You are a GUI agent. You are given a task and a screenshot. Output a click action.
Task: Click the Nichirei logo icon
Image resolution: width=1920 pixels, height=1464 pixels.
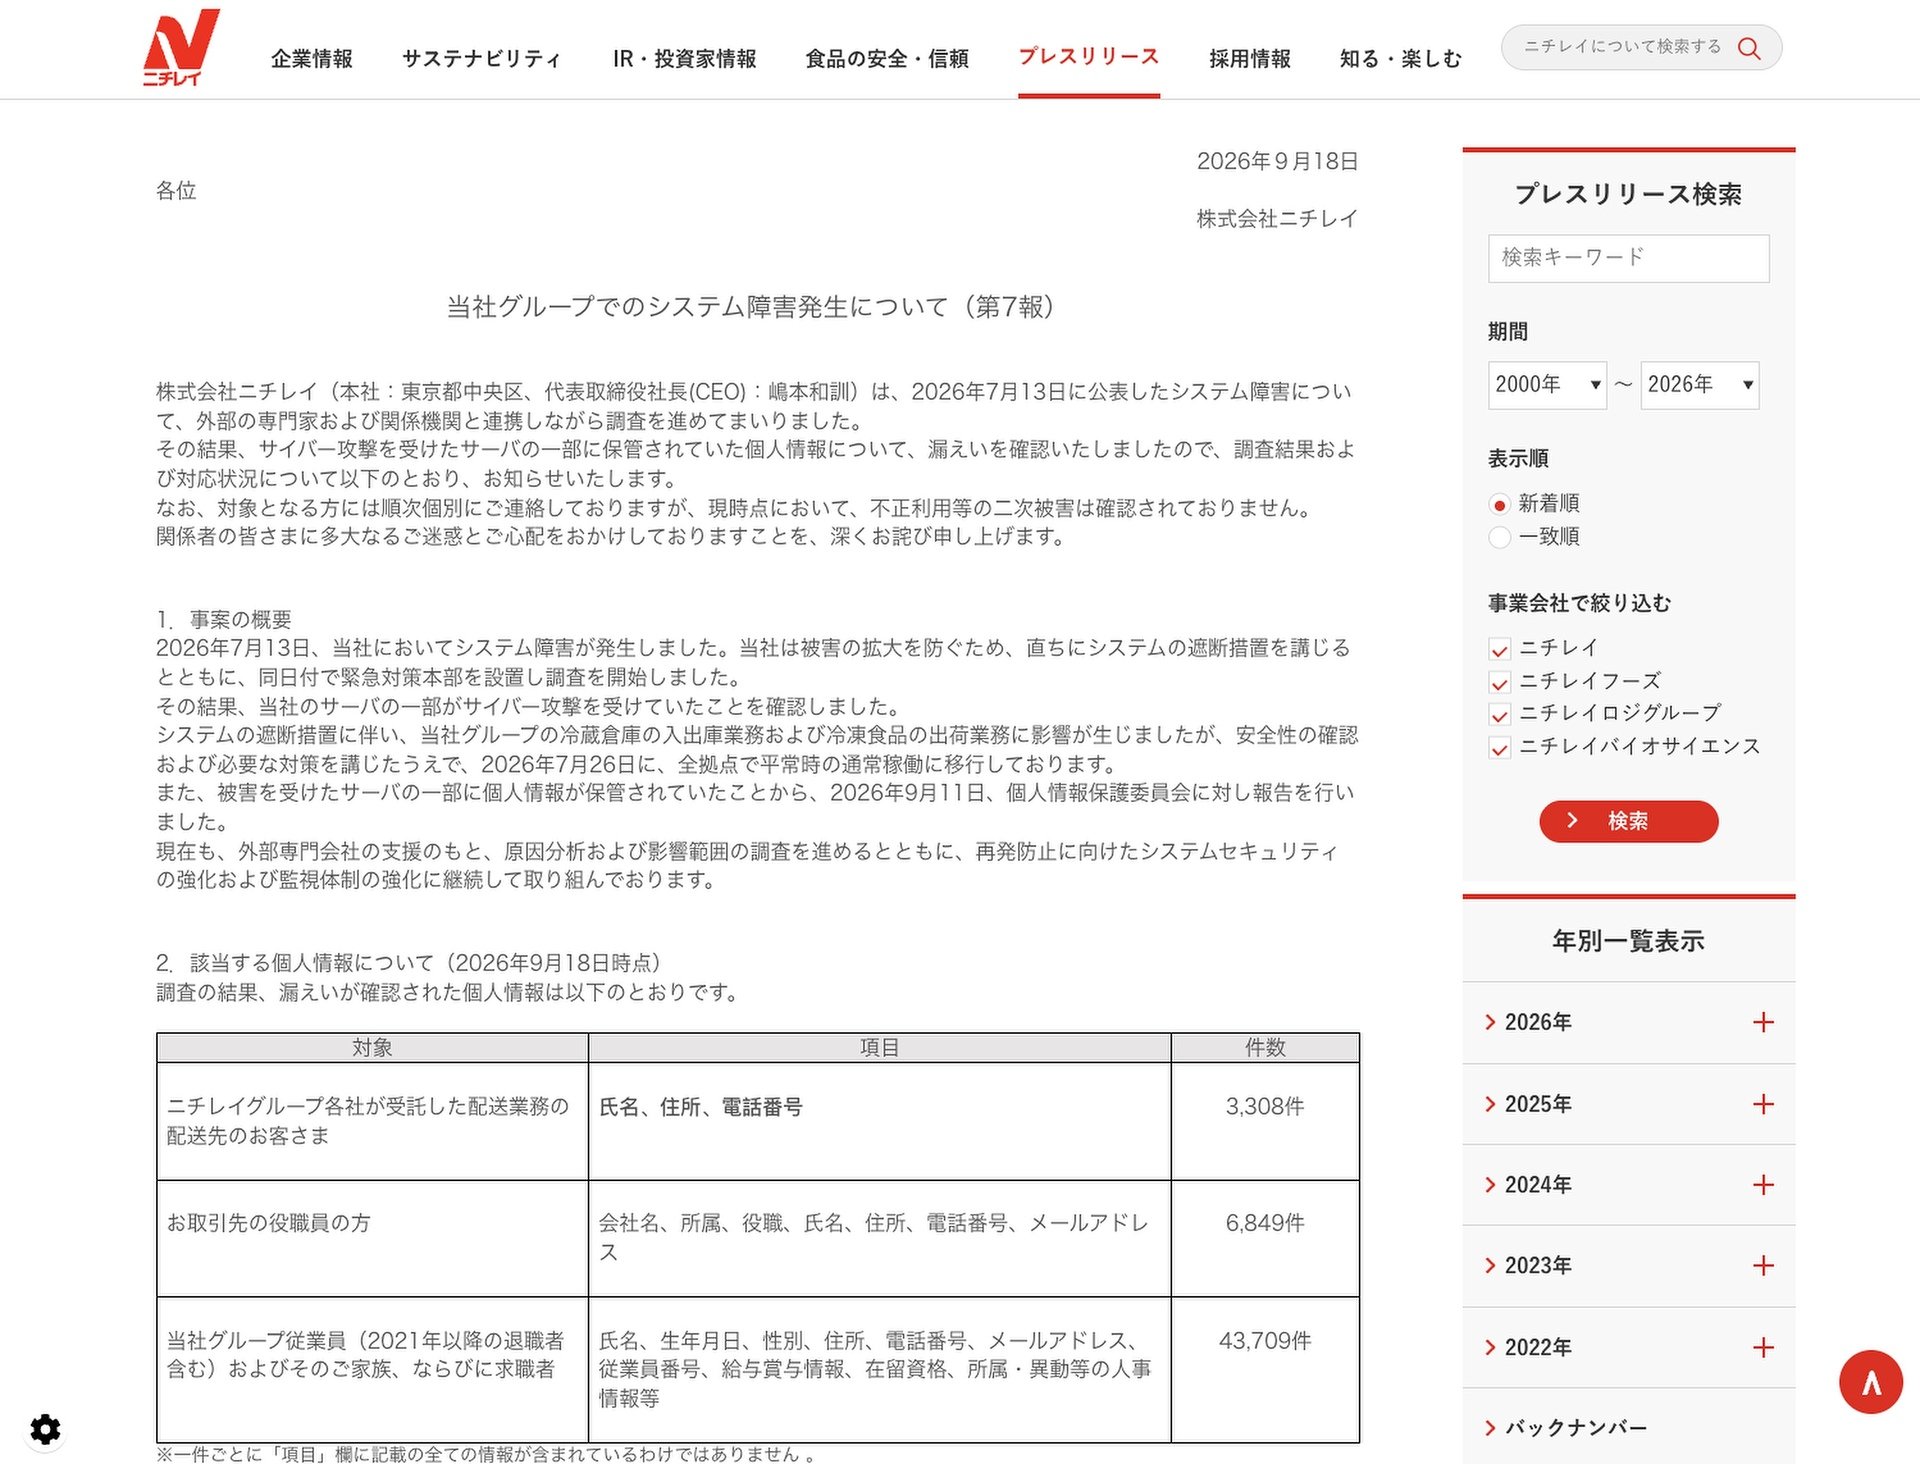[181, 47]
